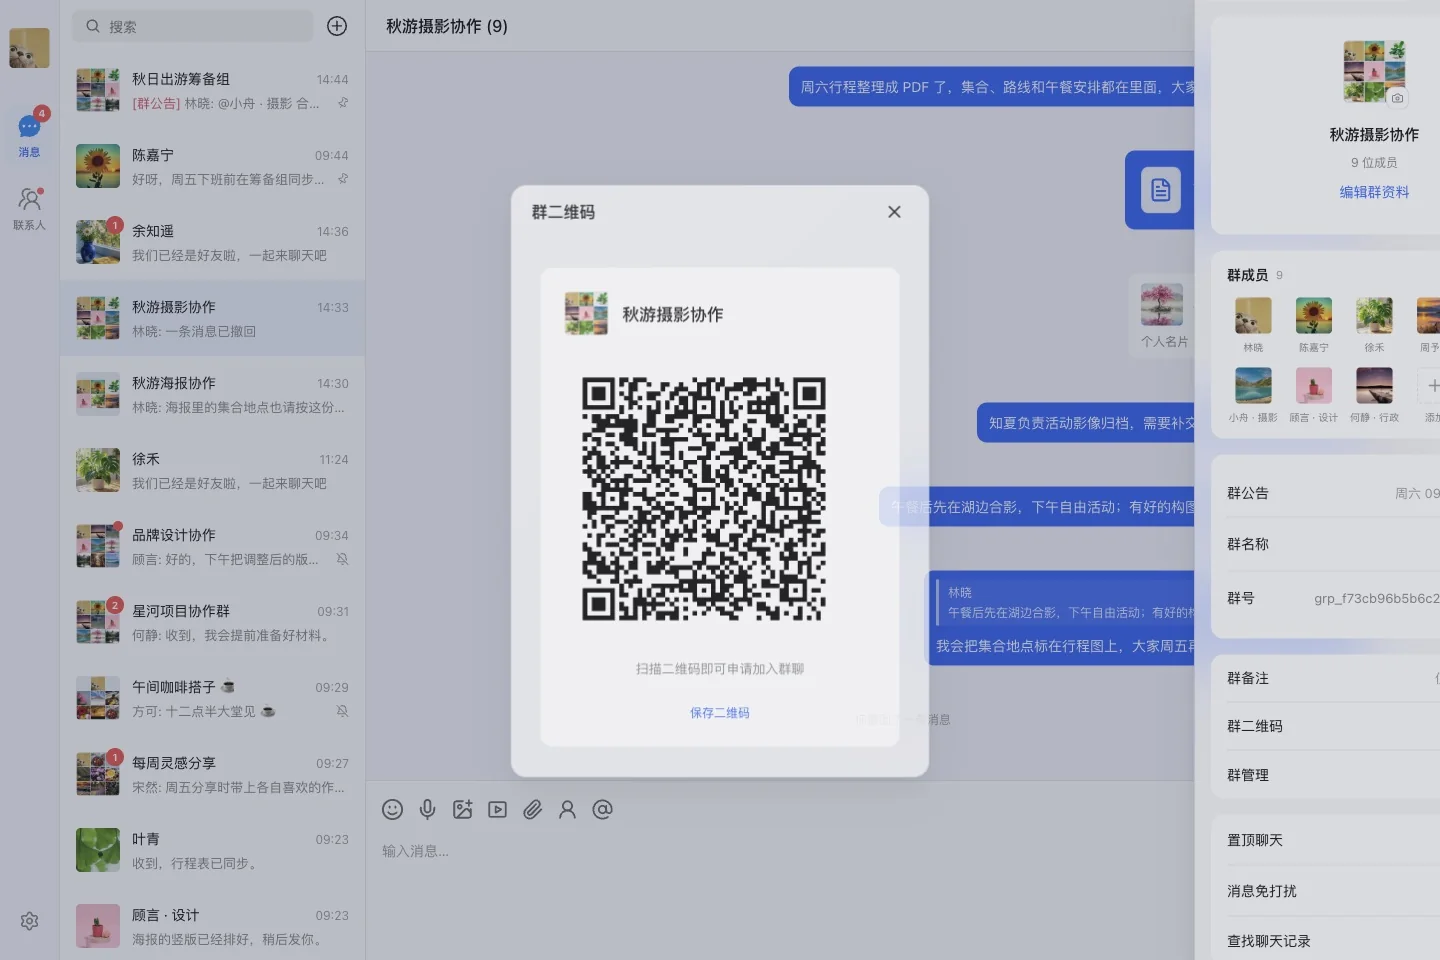Open settings gear in the sidebar
The image size is (1440, 960).
tap(30, 921)
